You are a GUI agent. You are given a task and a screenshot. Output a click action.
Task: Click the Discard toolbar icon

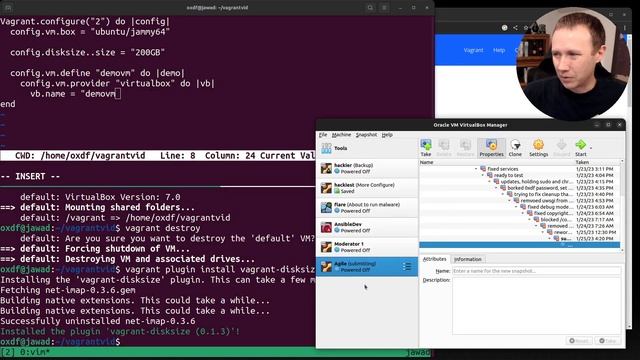(562, 147)
